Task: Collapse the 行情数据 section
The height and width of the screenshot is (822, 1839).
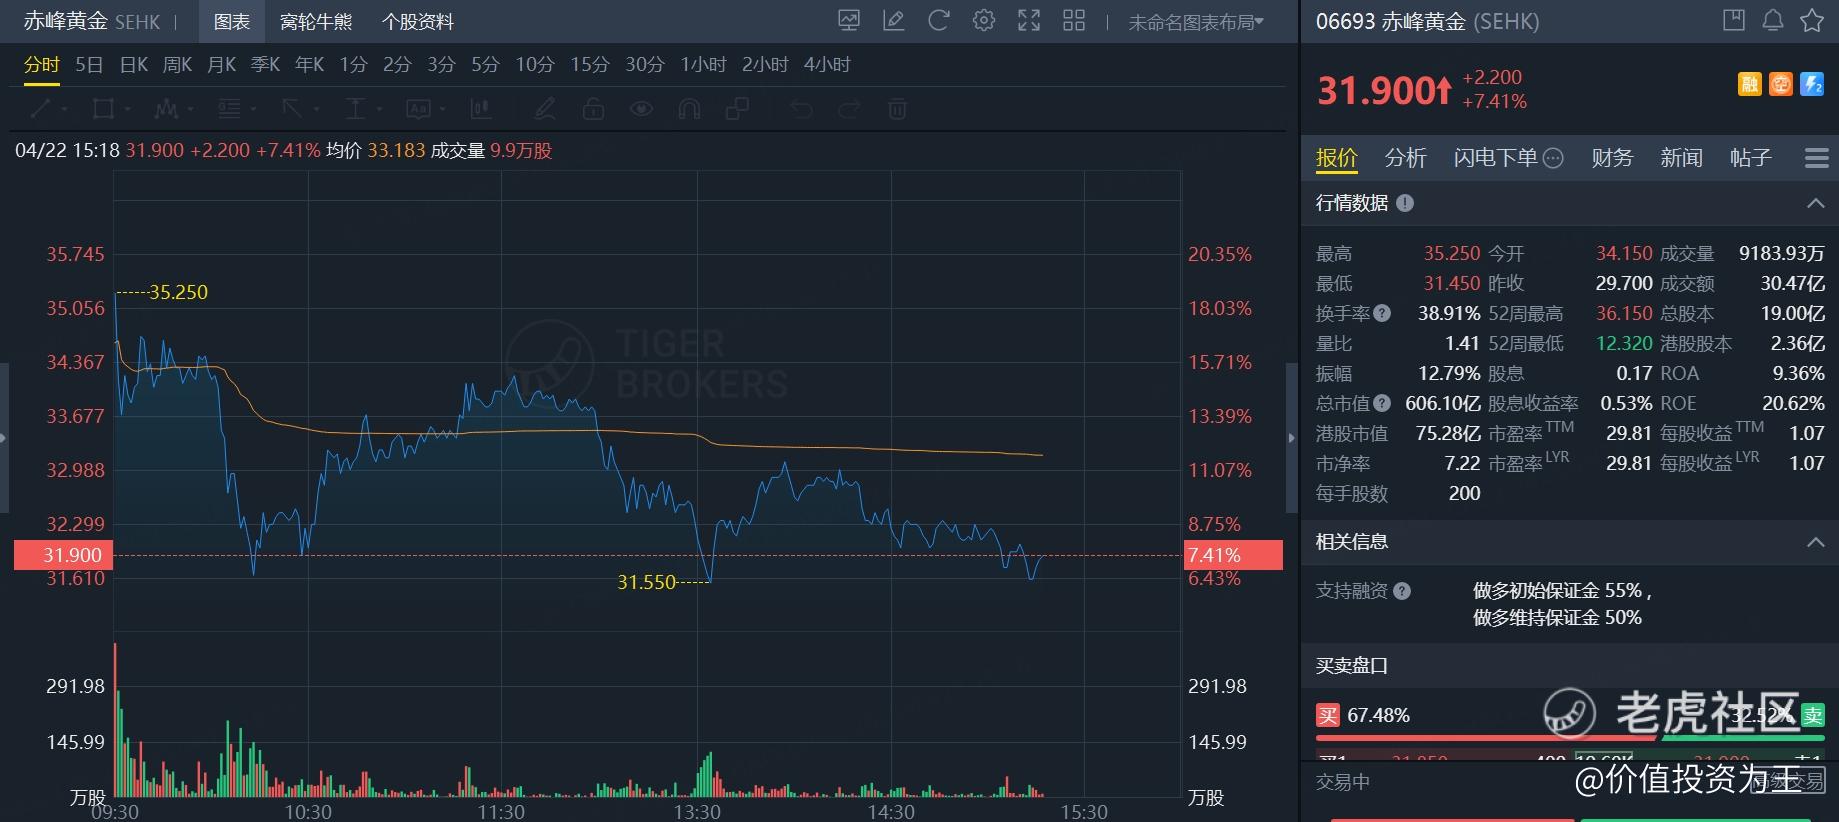Action: coord(1815,203)
